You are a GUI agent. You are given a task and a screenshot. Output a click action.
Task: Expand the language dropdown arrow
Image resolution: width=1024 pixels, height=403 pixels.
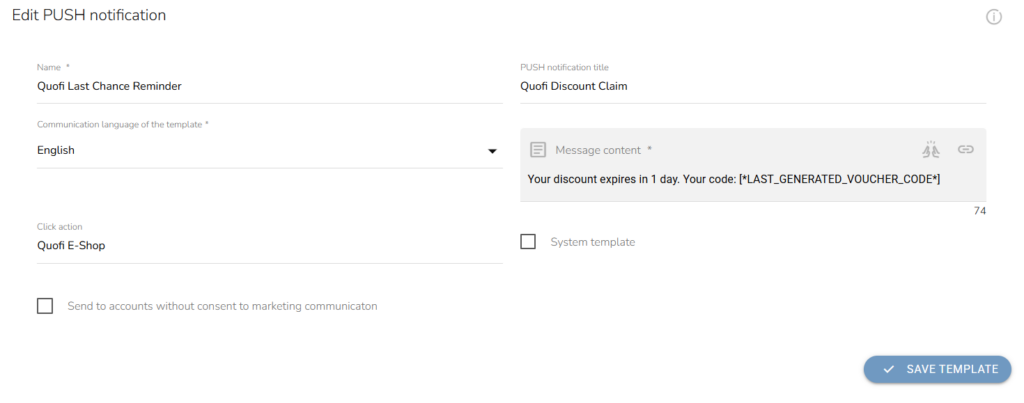(492, 151)
